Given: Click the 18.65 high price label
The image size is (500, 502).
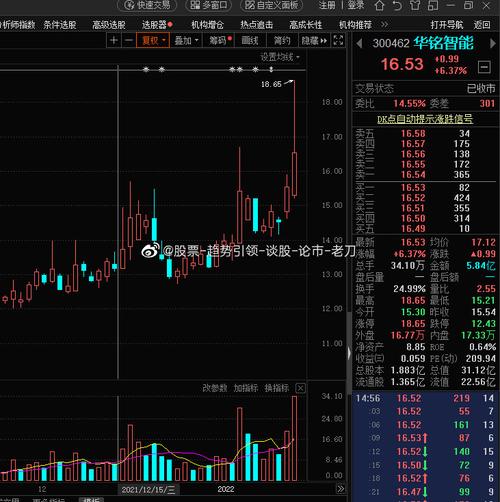Looking at the screenshot, I should point(271,84).
